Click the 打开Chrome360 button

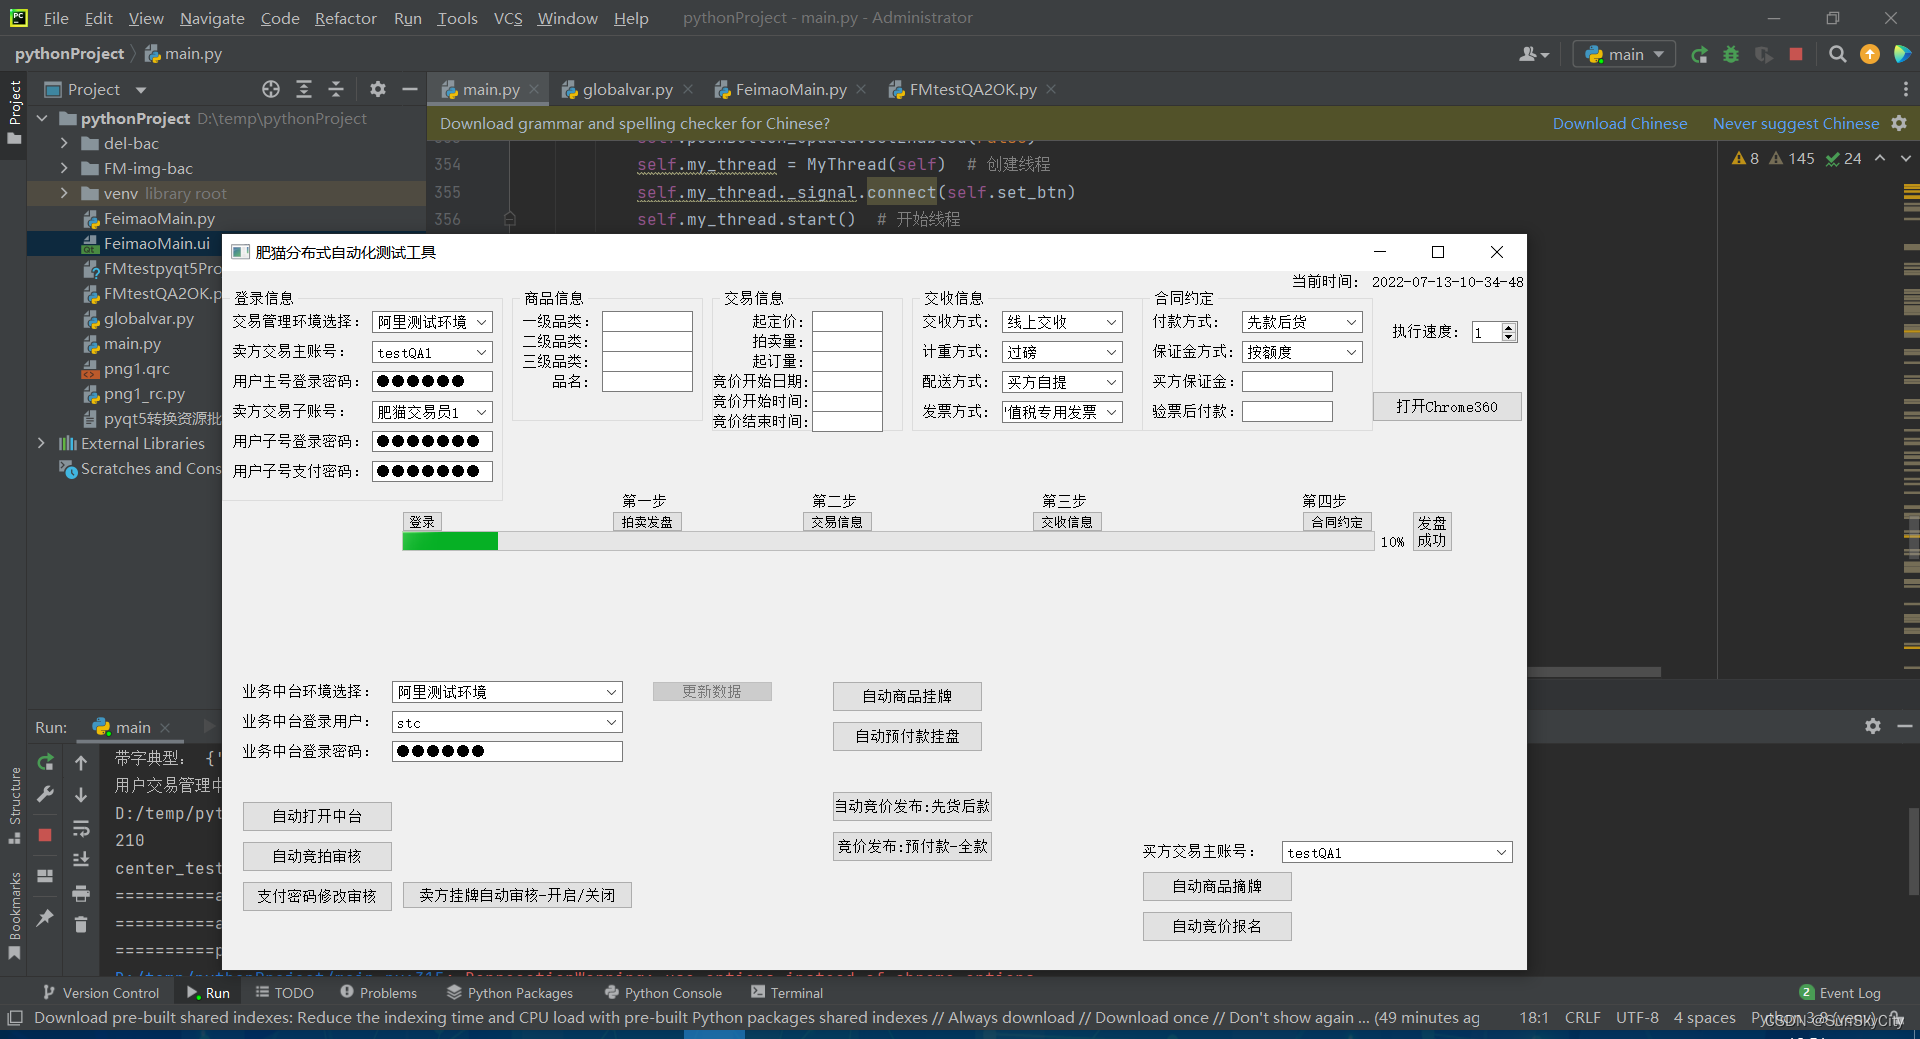pyautogui.click(x=1447, y=406)
